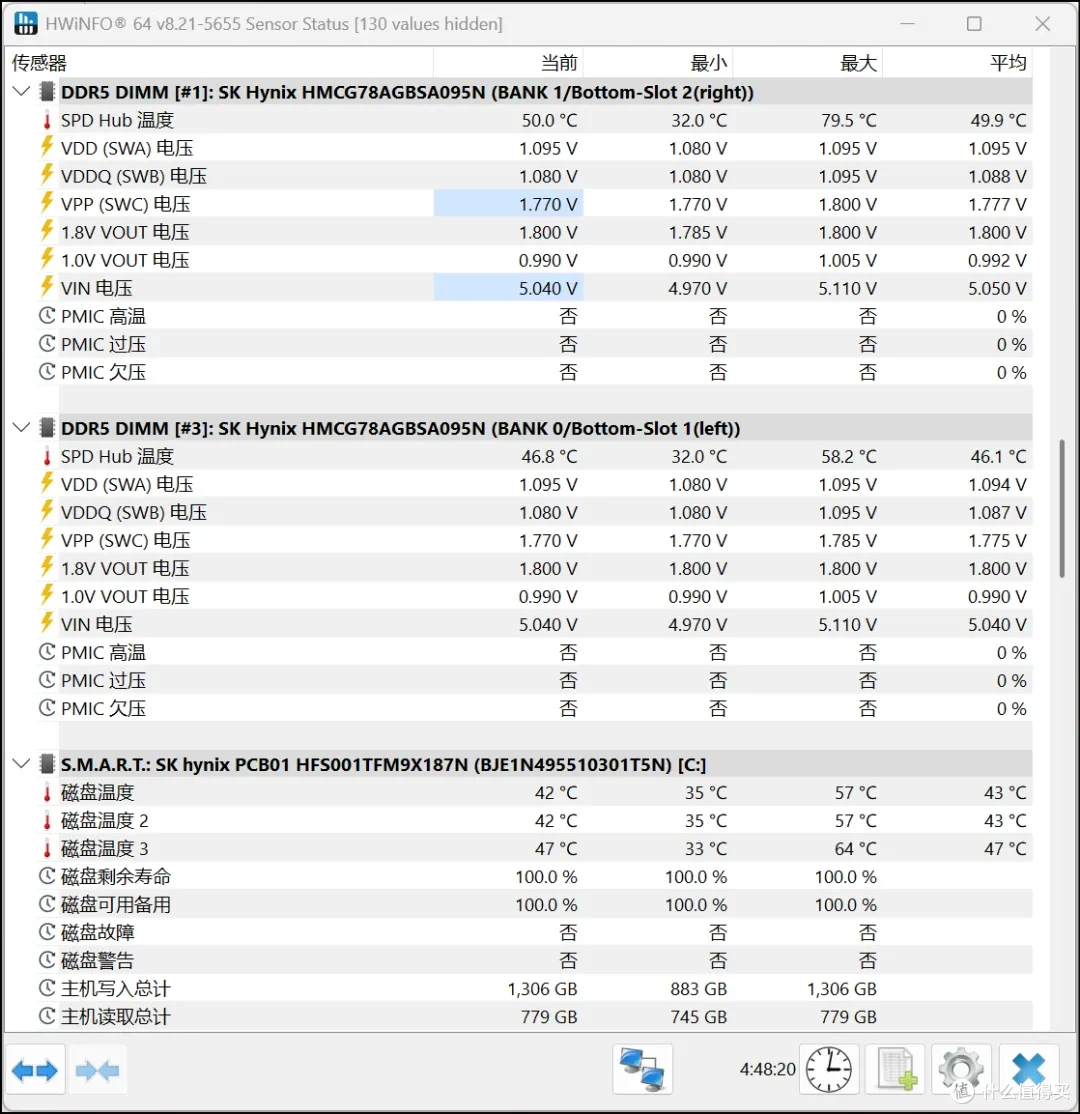Click the S.M.A.R.T. drive group icon

[47, 764]
